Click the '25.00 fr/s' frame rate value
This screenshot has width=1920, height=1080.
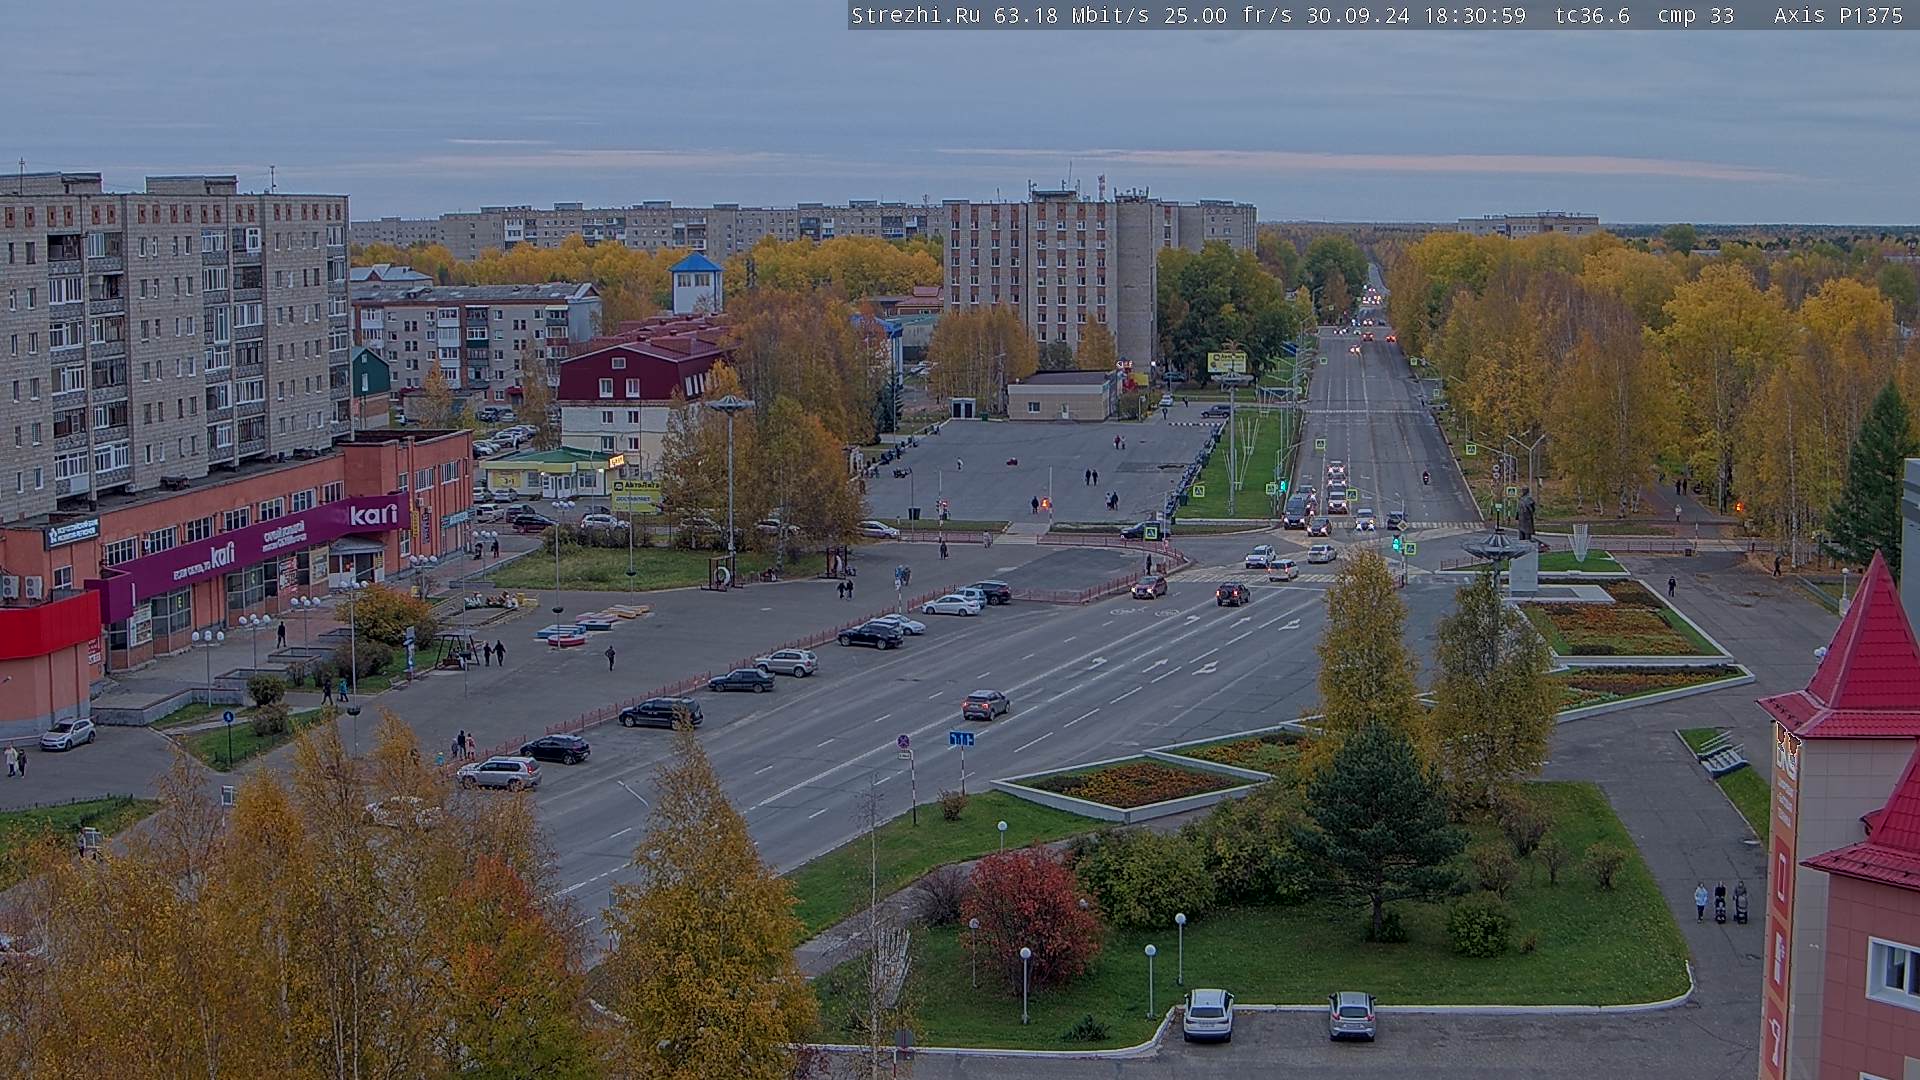pos(1226,15)
